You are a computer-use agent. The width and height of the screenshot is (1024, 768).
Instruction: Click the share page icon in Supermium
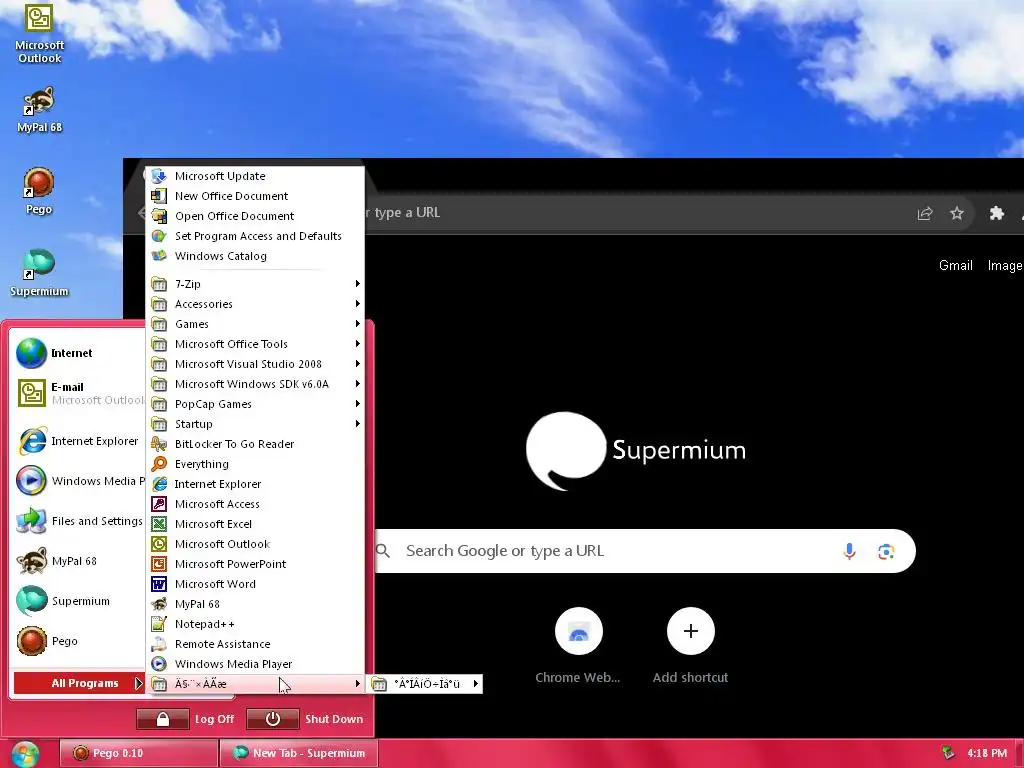[x=925, y=213]
